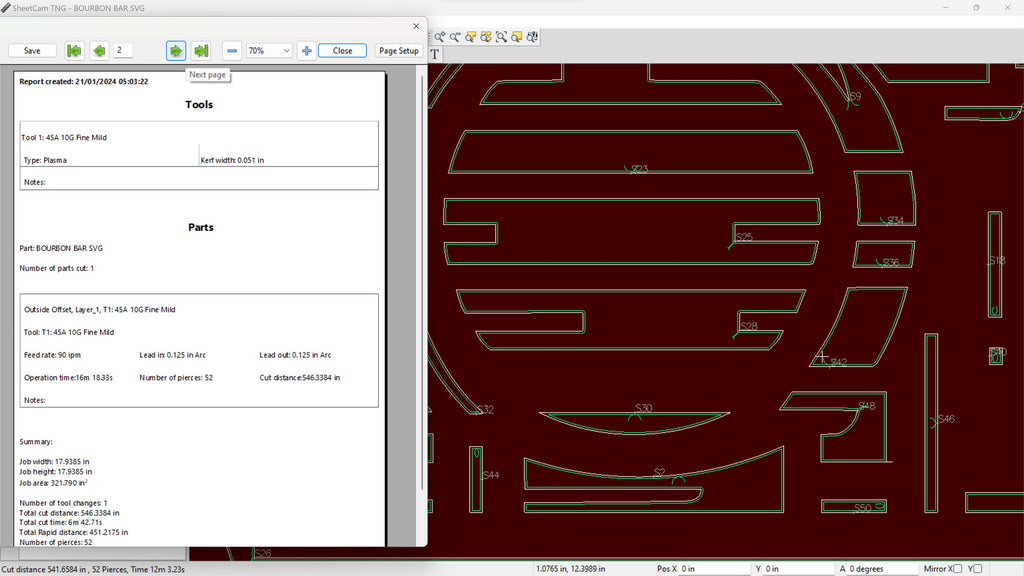
Task: Click the Y position input field
Action: (798, 569)
